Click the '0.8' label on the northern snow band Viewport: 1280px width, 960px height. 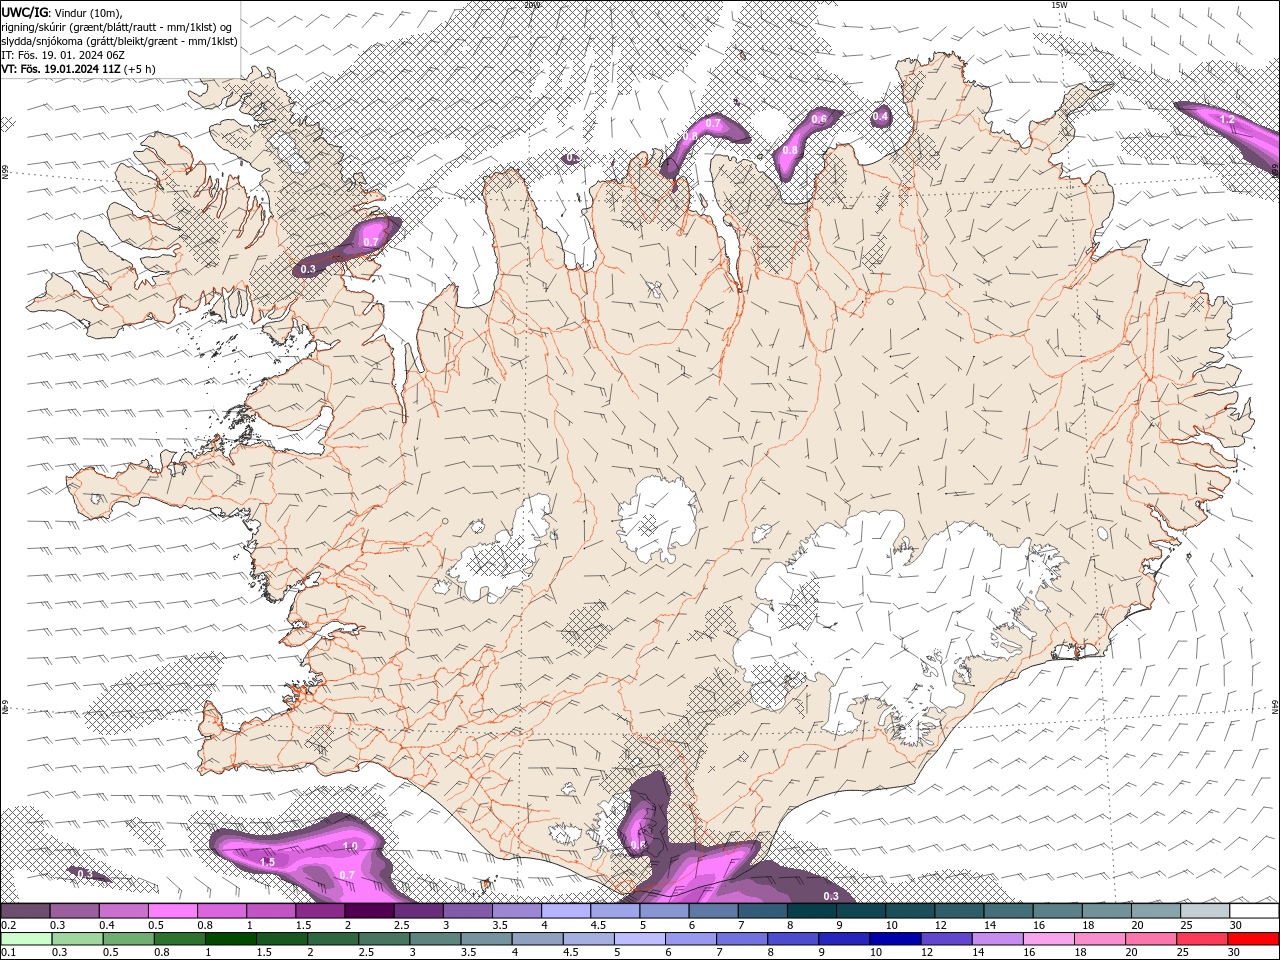[x=790, y=150]
